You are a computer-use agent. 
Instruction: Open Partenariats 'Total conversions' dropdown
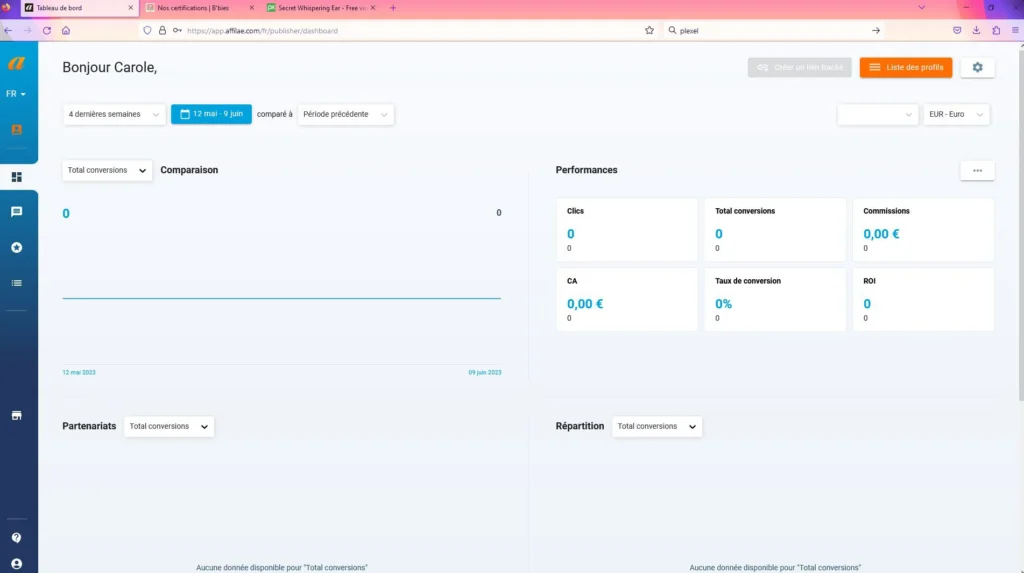point(168,426)
